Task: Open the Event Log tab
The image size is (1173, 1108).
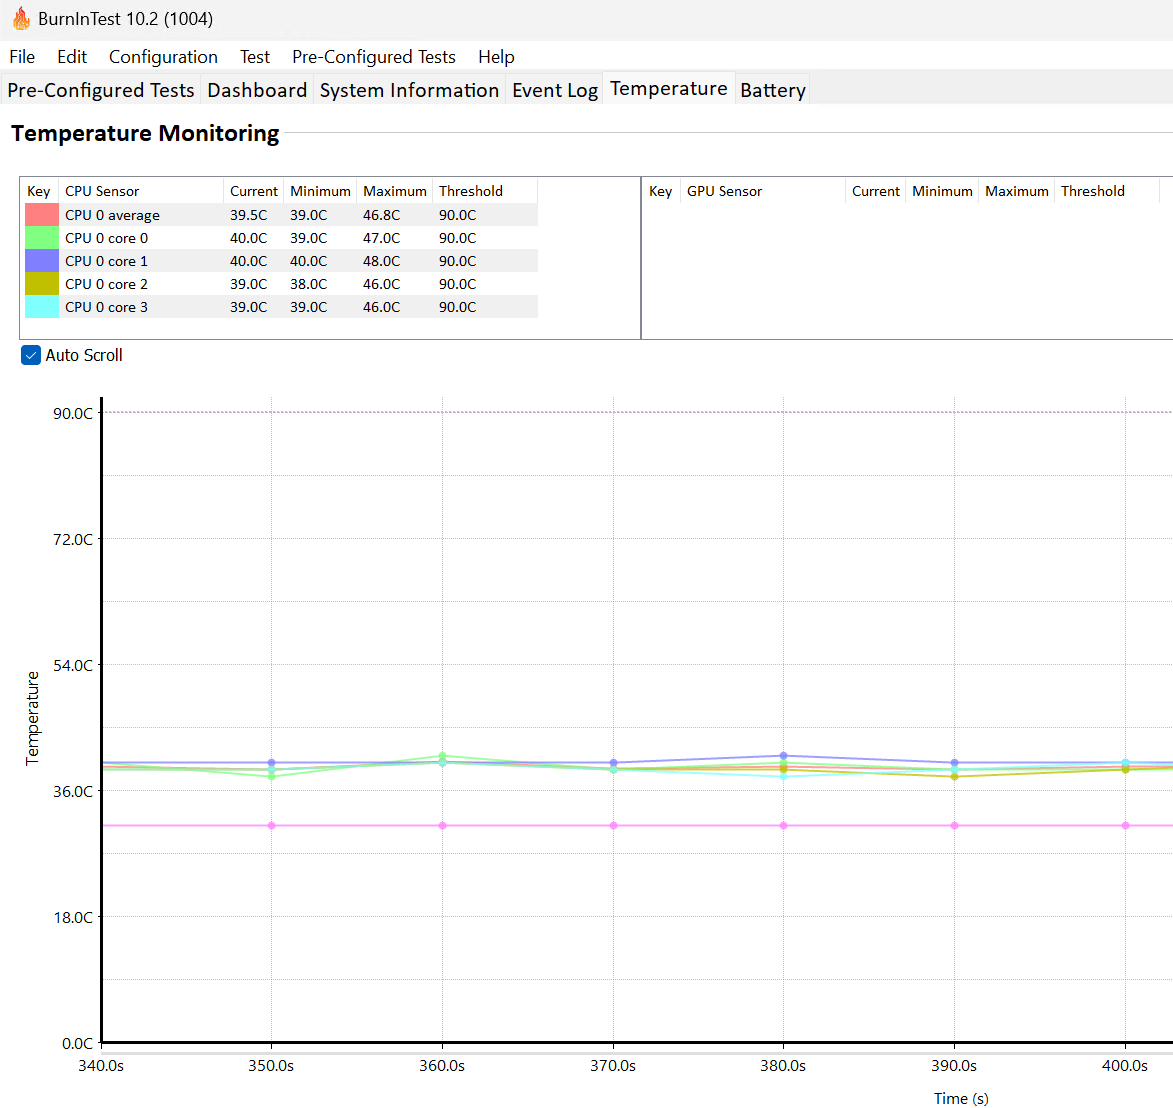Action: point(555,90)
